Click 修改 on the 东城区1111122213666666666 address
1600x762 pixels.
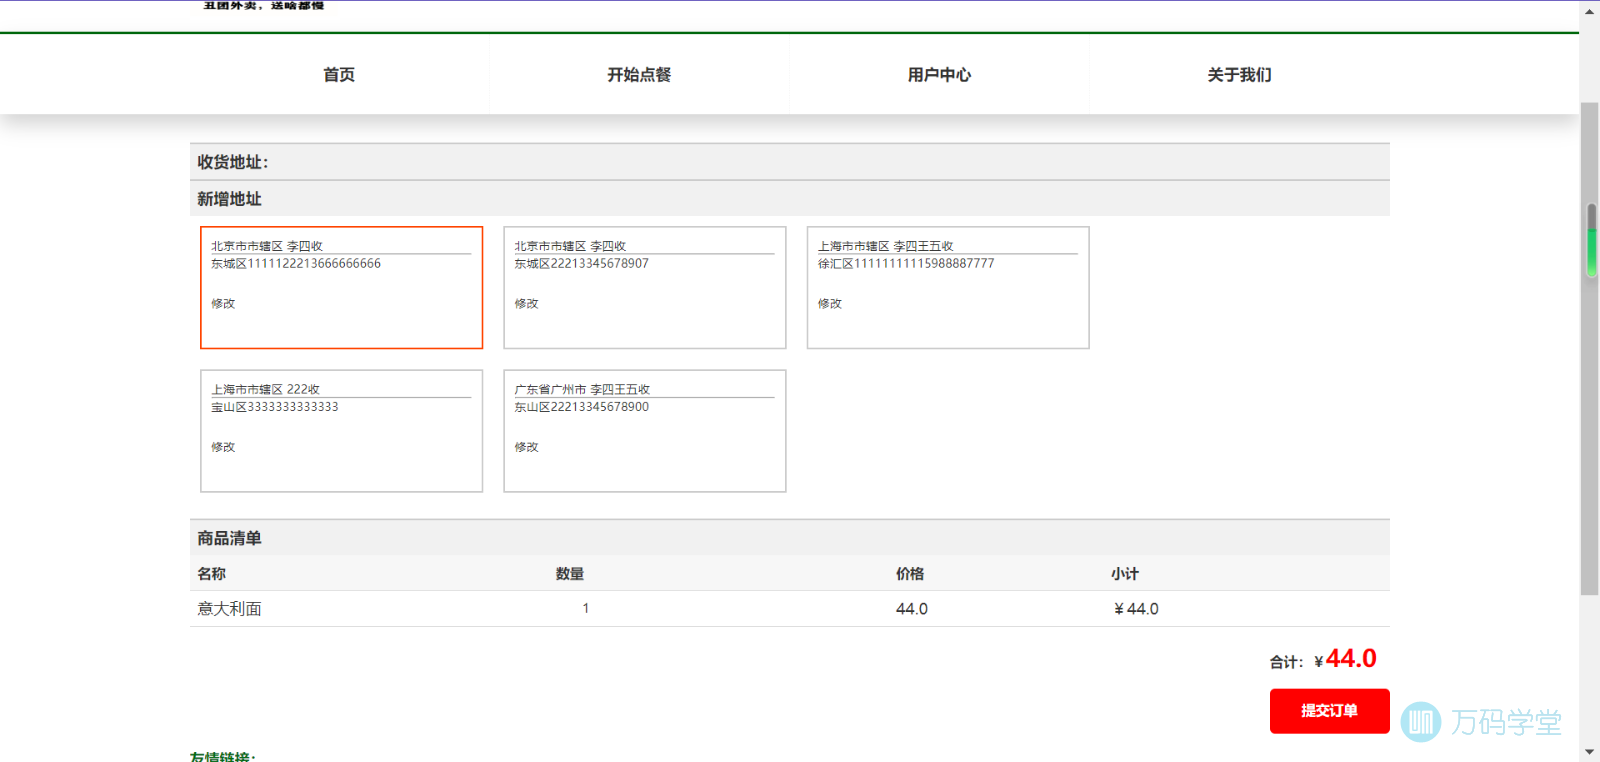[223, 304]
